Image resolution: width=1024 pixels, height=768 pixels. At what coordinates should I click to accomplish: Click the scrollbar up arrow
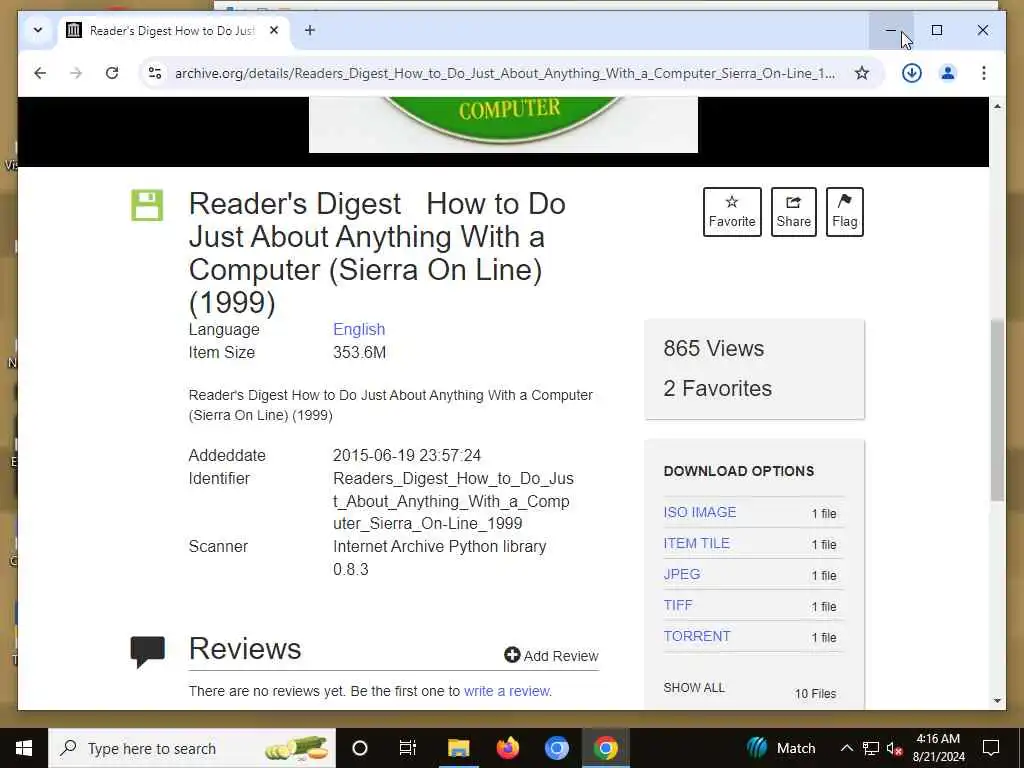point(997,106)
